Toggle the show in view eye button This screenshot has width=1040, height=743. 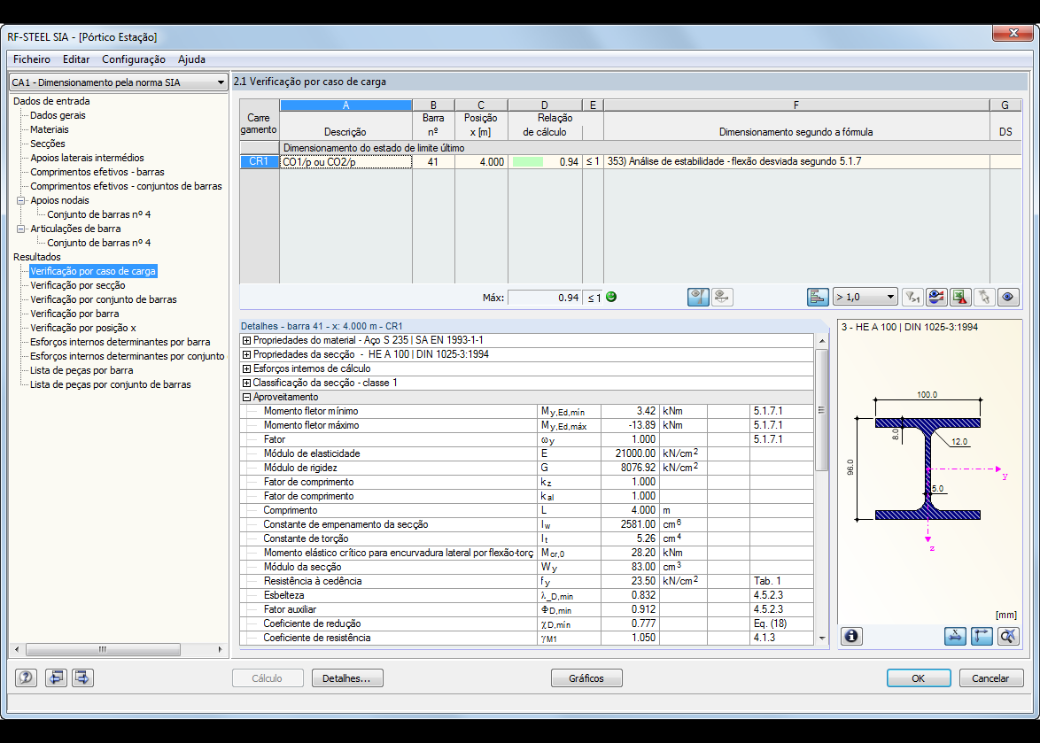(698, 297)
